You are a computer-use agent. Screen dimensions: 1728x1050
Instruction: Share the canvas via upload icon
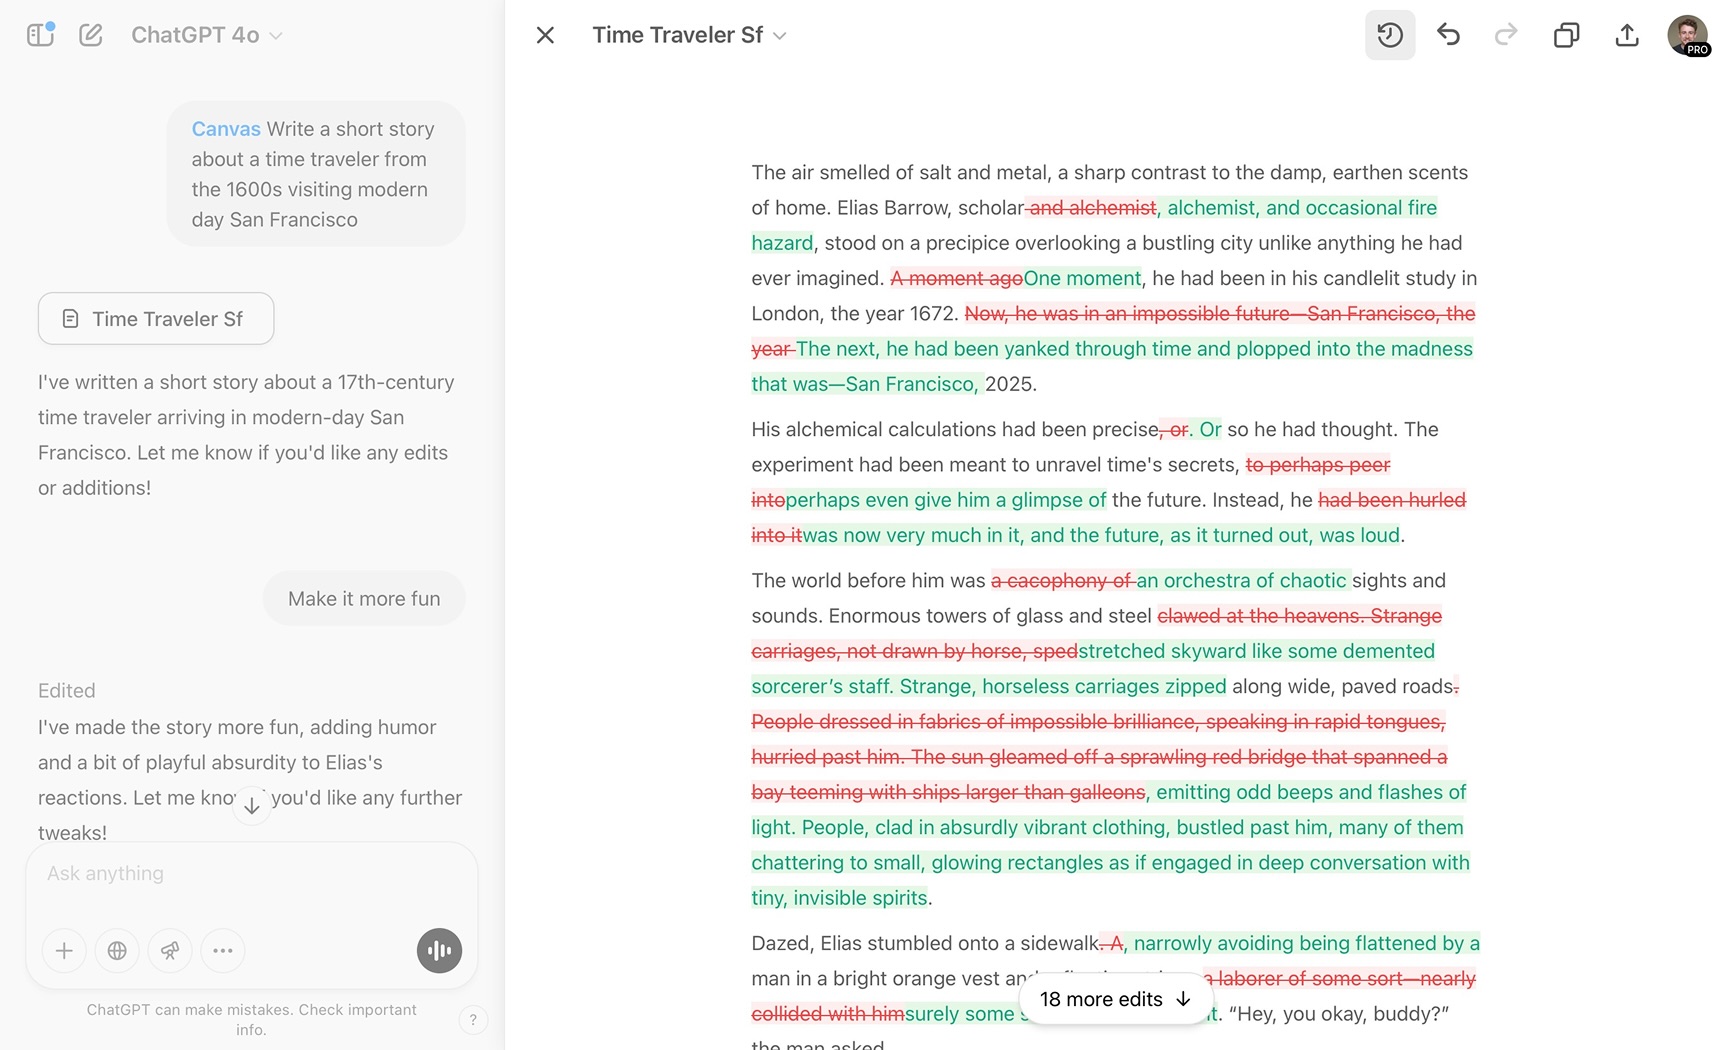1627,35
